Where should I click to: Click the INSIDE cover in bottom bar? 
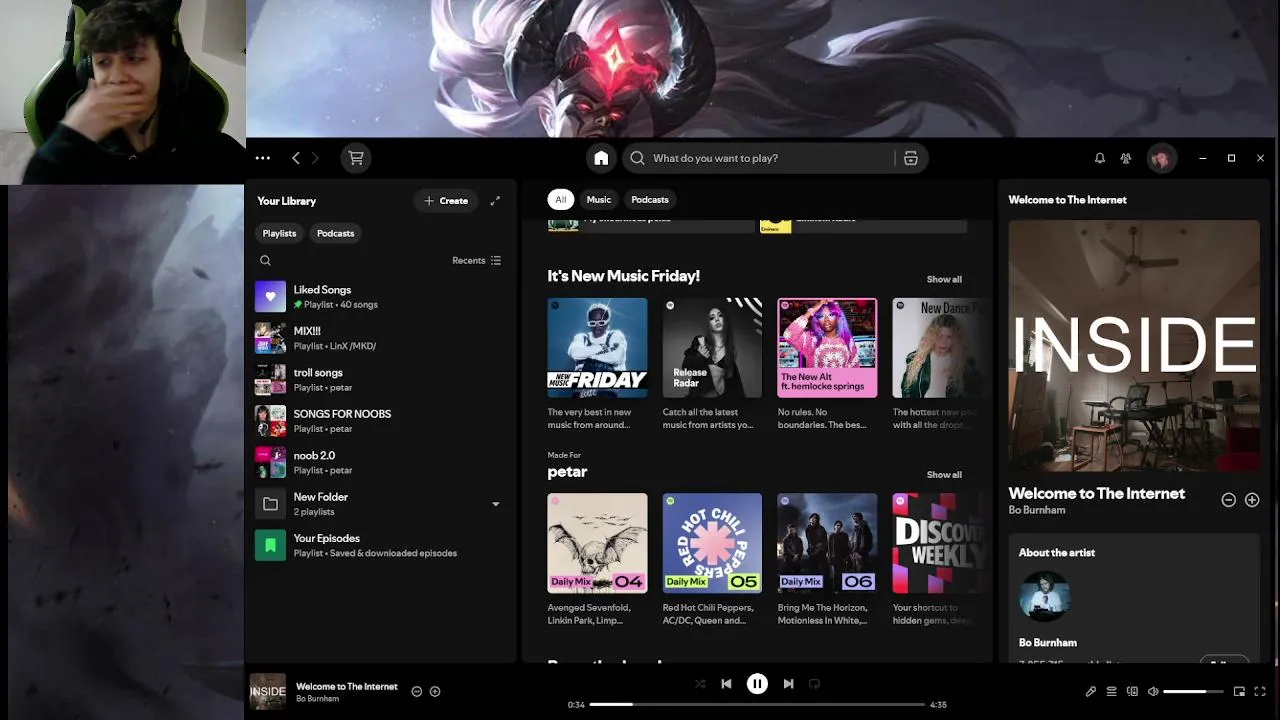(x=268, y=691)
